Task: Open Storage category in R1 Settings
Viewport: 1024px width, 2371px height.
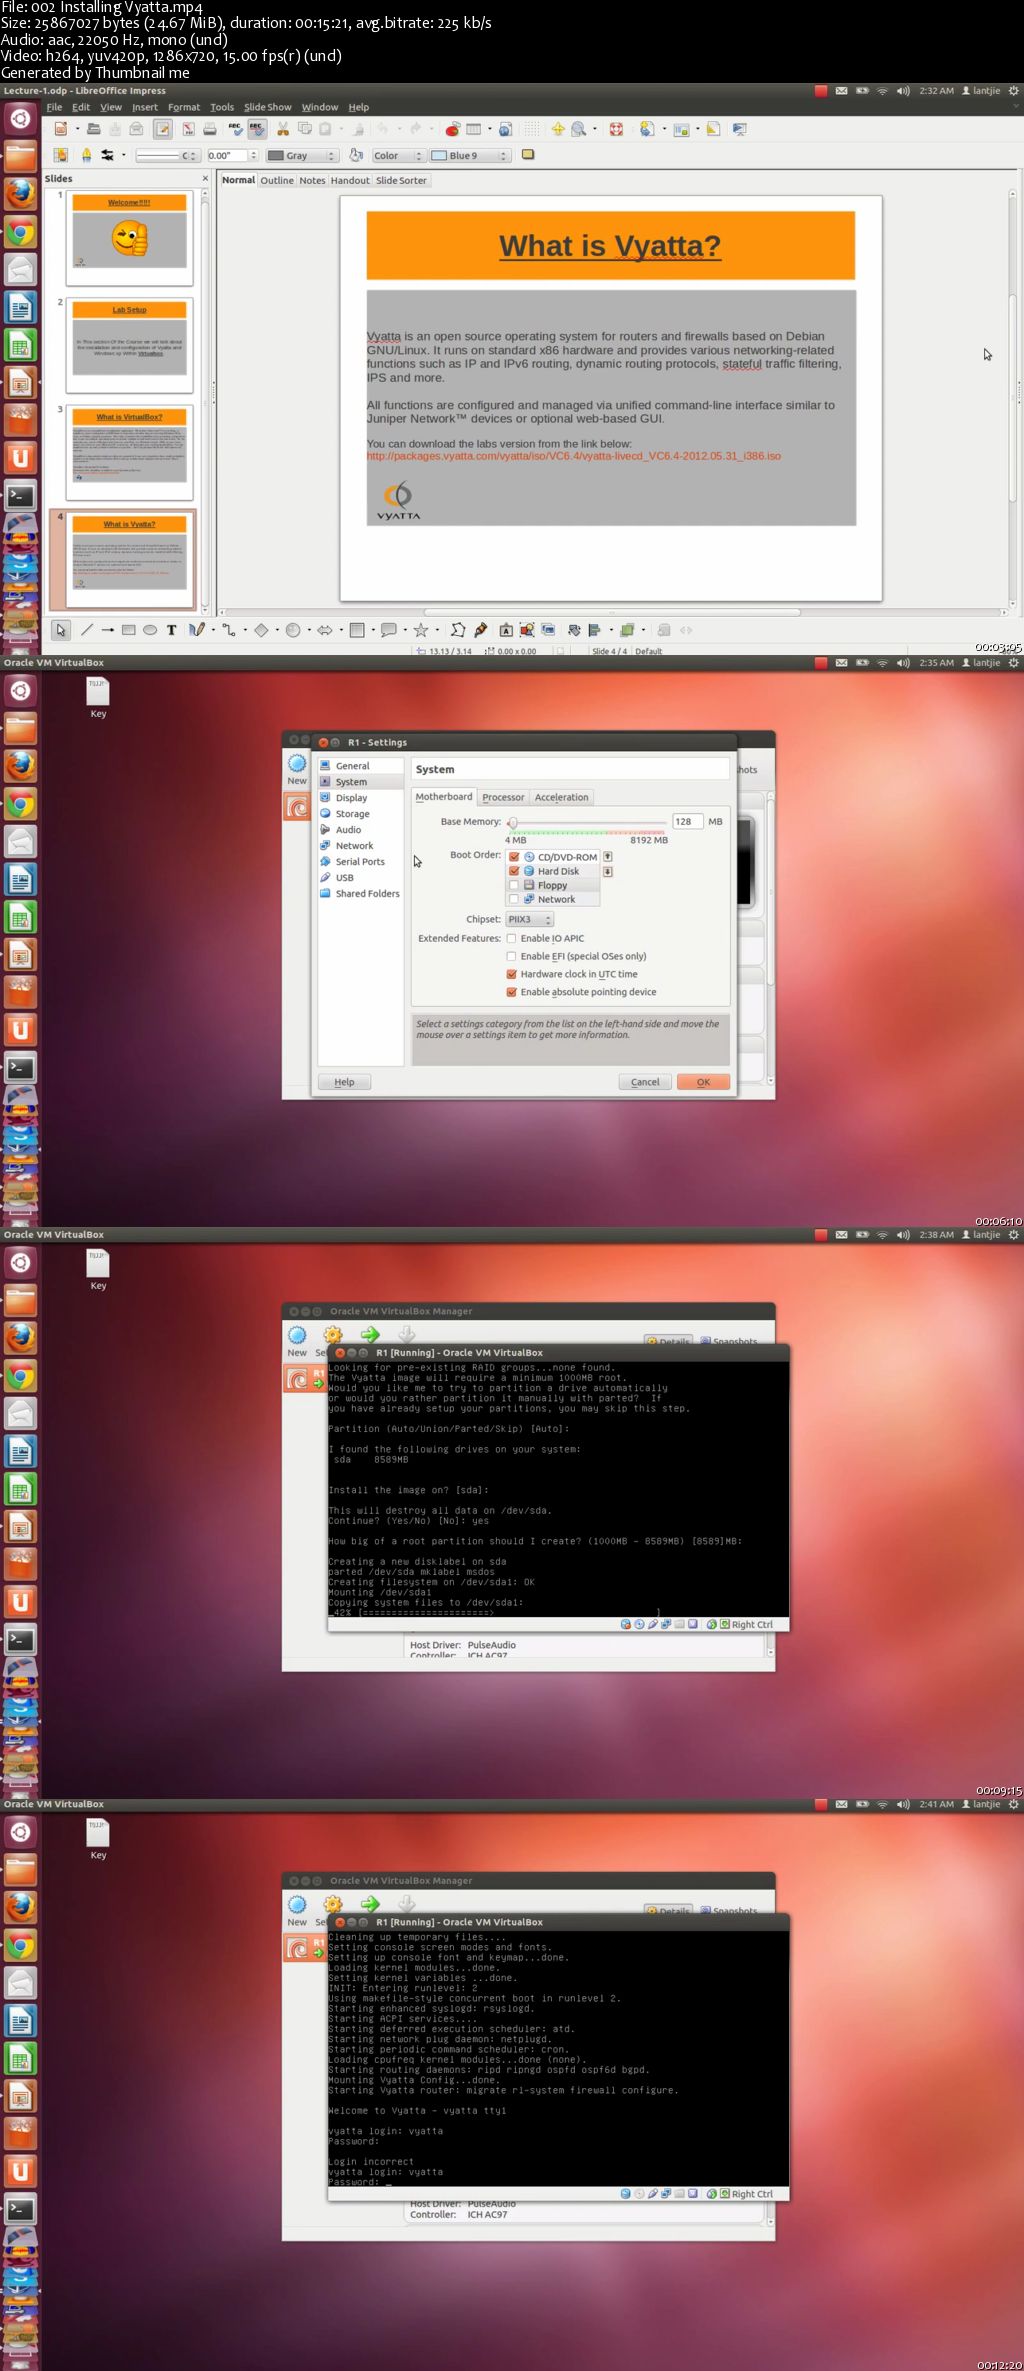Action: 352,814
